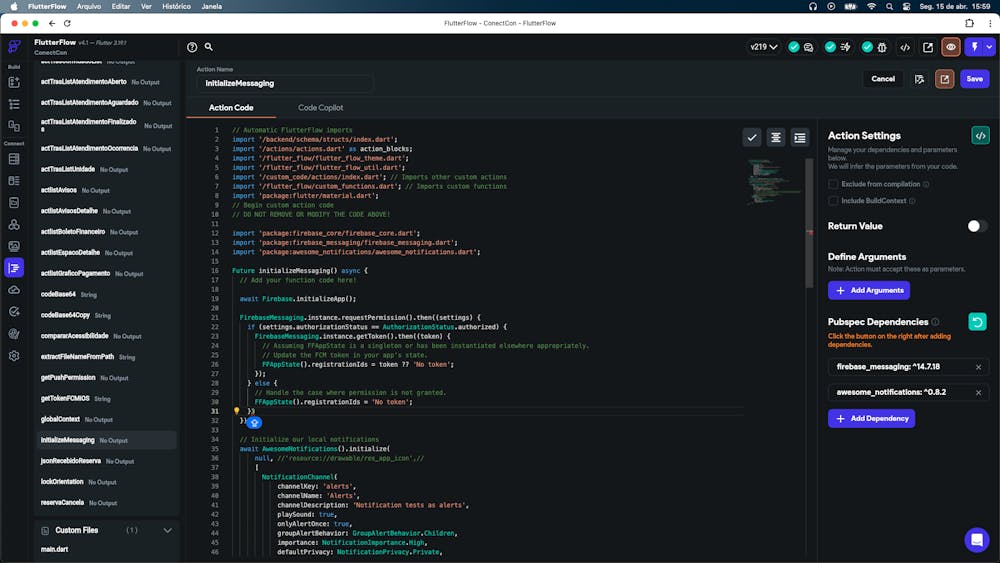
Task: Toggle the Return Value switch
Action: point(977,226)
